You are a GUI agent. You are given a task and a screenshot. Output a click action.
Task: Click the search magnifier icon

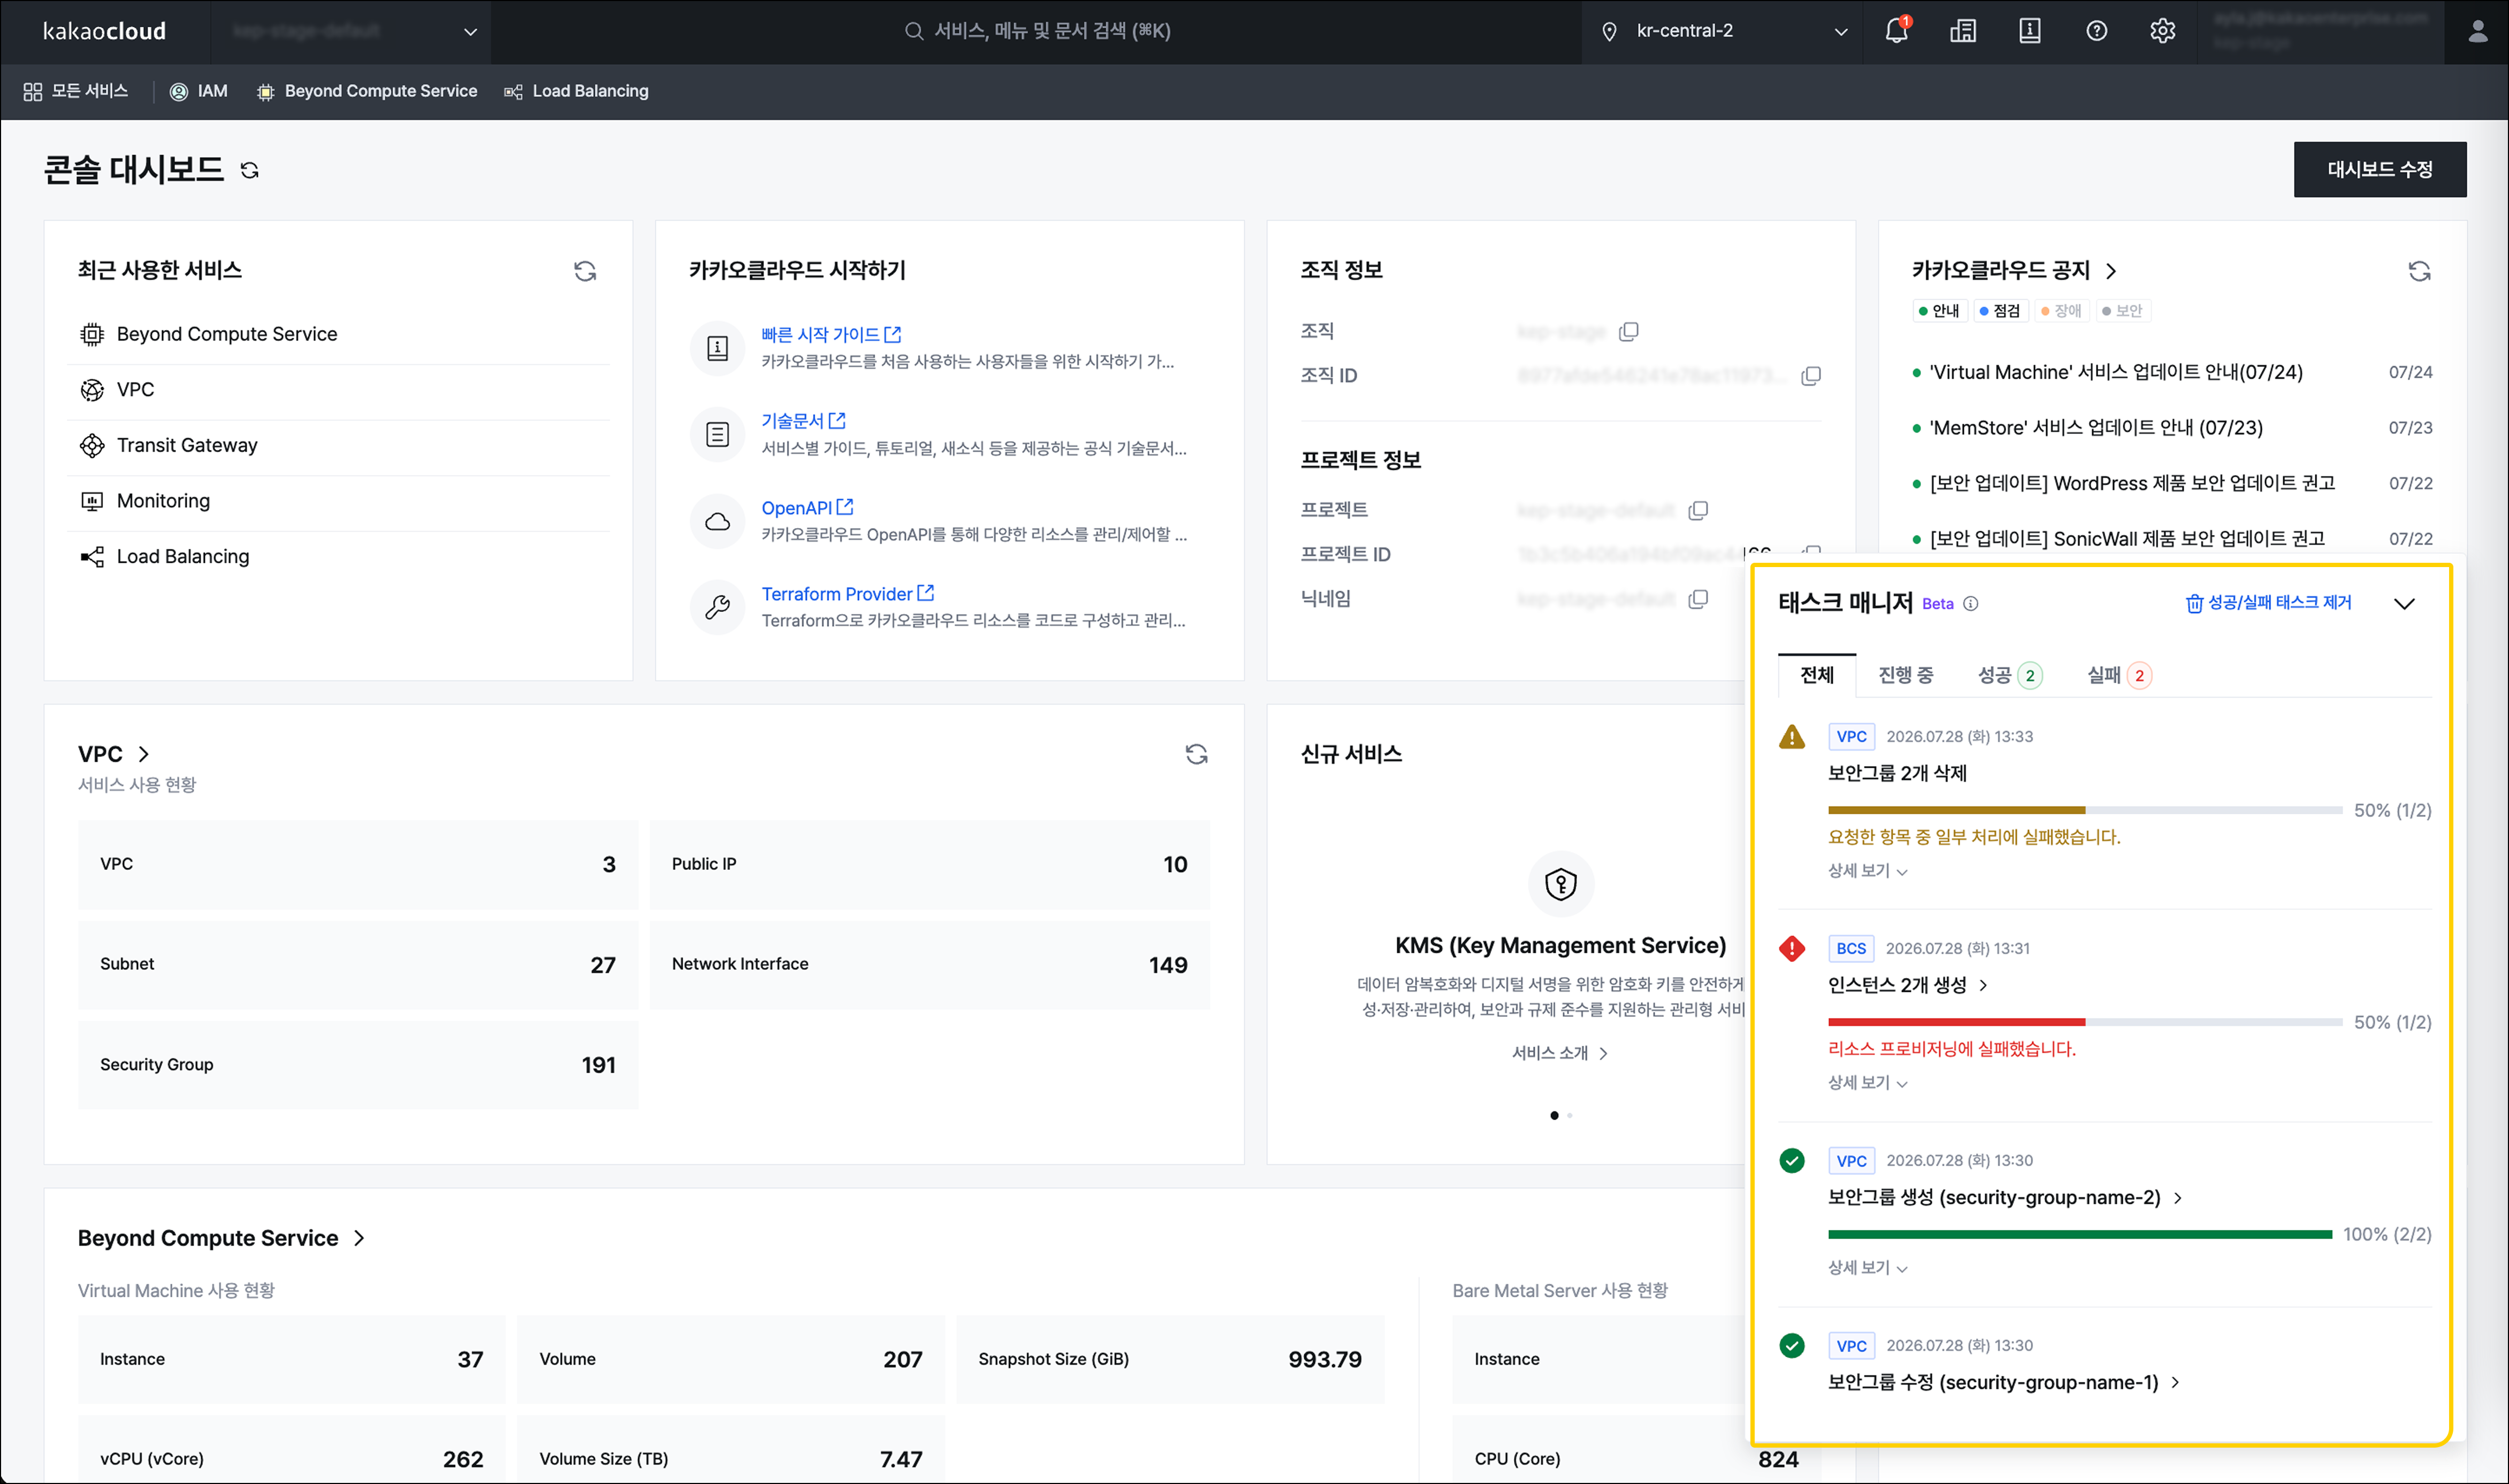[913, 31]
